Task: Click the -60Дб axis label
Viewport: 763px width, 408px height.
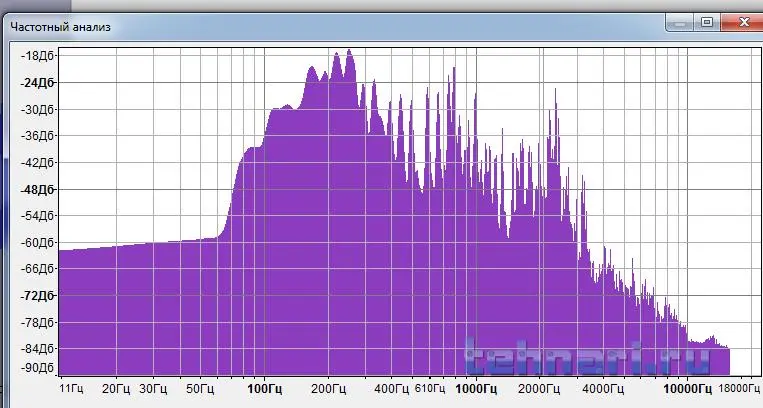Action: tap(37, 242)
